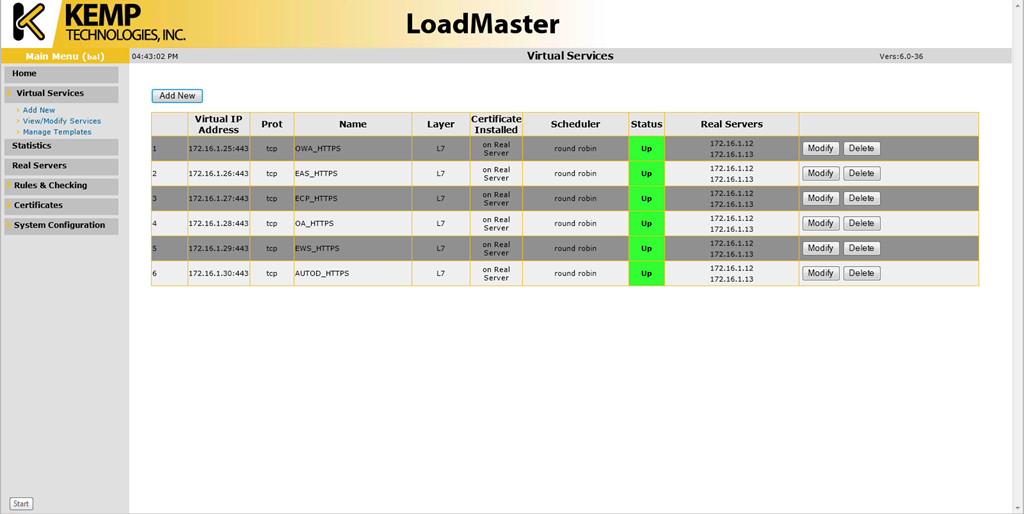Delete the OA_HTTPS virtual service
The width and height of the screenshot is (1024, 514).
[x=861, y=223]
